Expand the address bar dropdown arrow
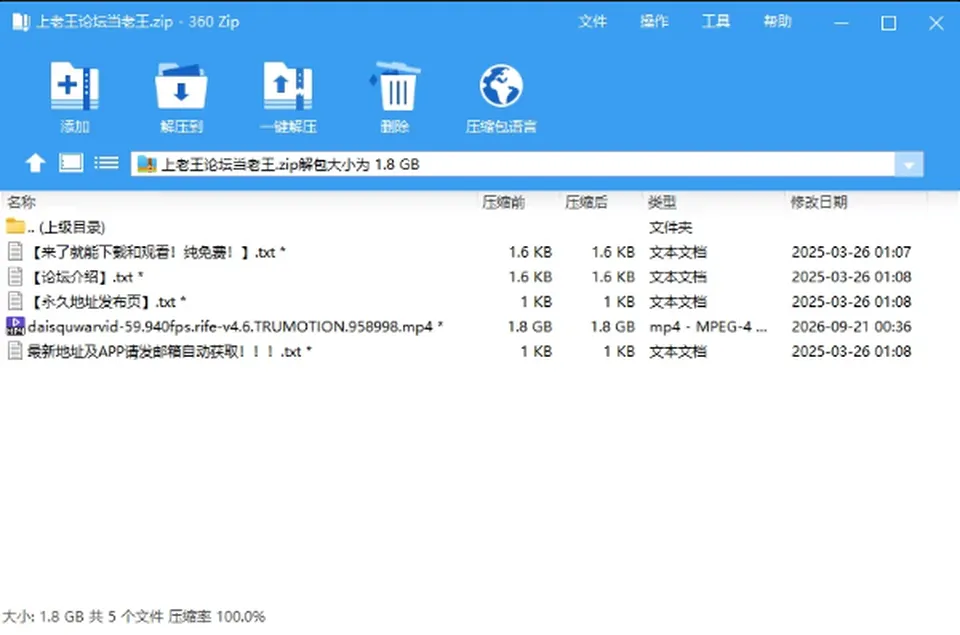Viewport: 960px width, 635px height. pyautogui.click(x=909, y=164)
